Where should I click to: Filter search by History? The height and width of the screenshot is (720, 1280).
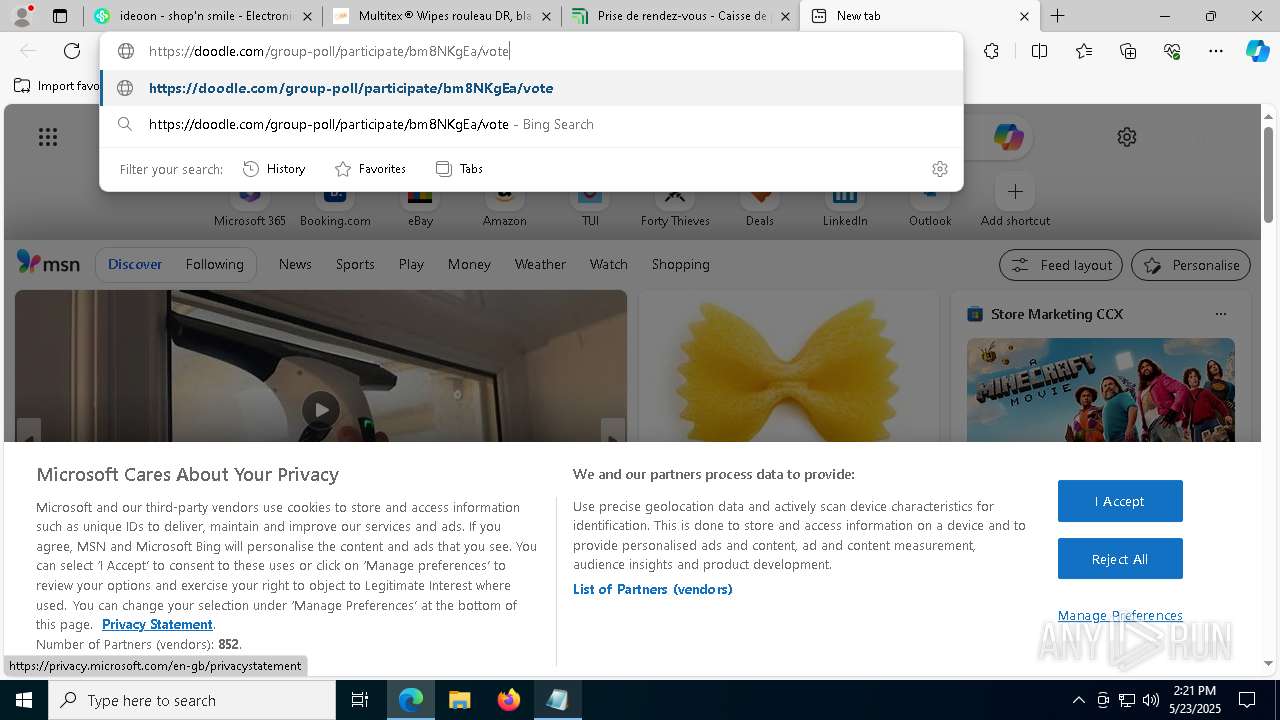click(x=274, y=169)
